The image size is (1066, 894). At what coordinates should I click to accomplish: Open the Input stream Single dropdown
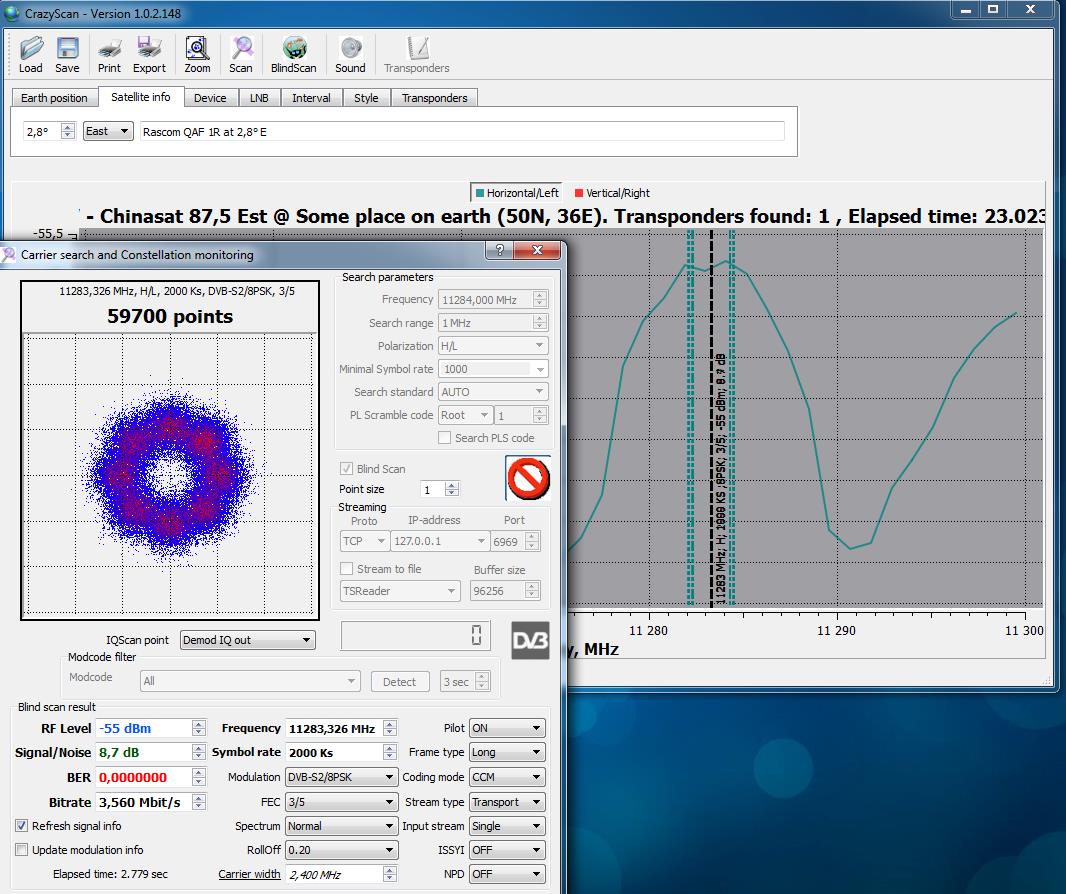[x=507, y=826]
